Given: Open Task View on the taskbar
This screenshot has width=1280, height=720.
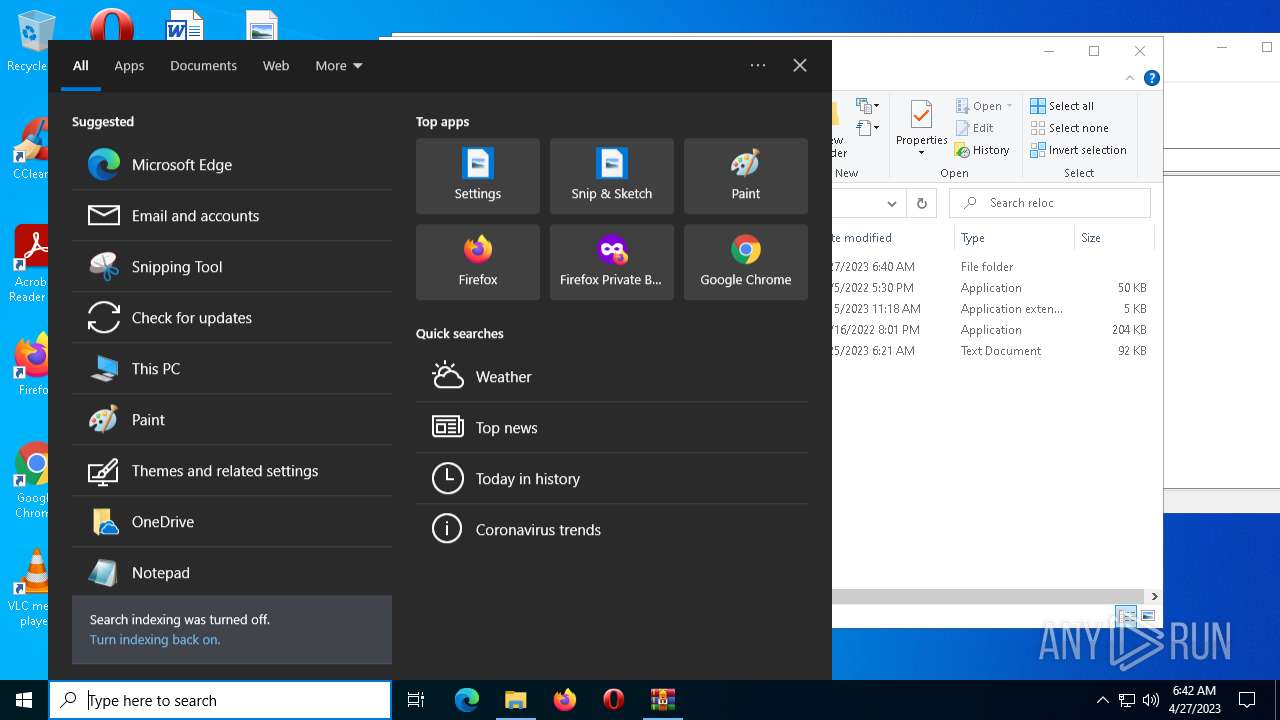Looking at the screenshot, I should tap(416, 700).
